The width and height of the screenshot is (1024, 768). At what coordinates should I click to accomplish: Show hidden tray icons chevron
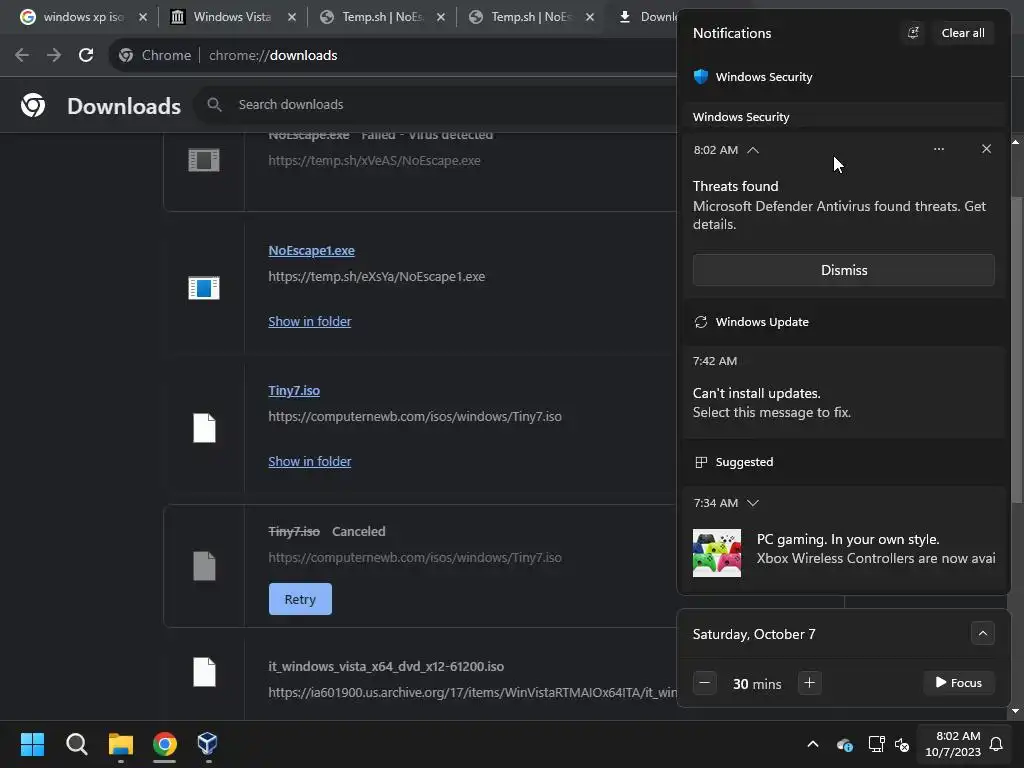(813, 744)
